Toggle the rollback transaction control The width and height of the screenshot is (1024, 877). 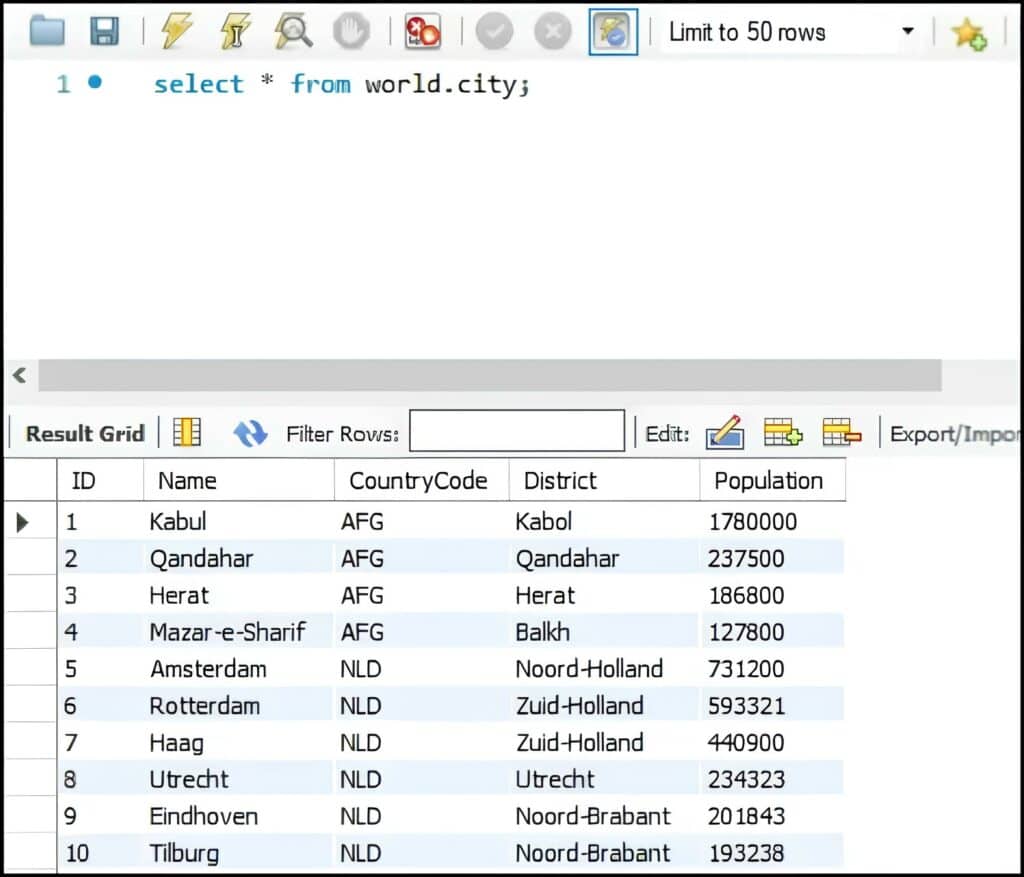point(551,31)
